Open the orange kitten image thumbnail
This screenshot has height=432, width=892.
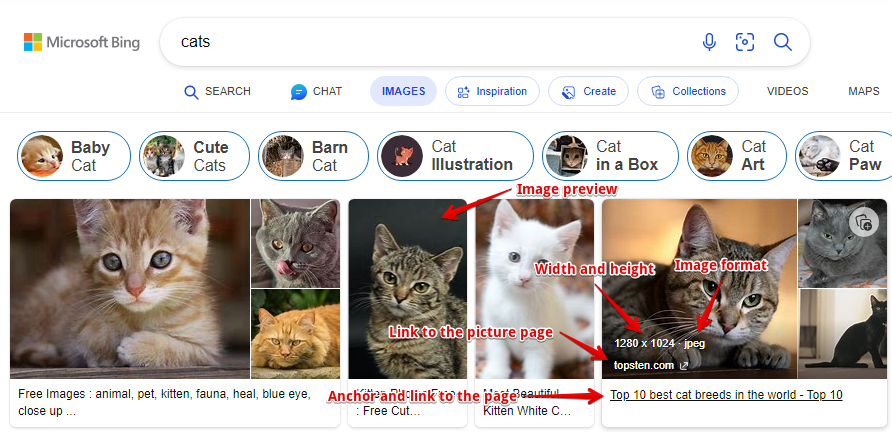tap(130, 288)
